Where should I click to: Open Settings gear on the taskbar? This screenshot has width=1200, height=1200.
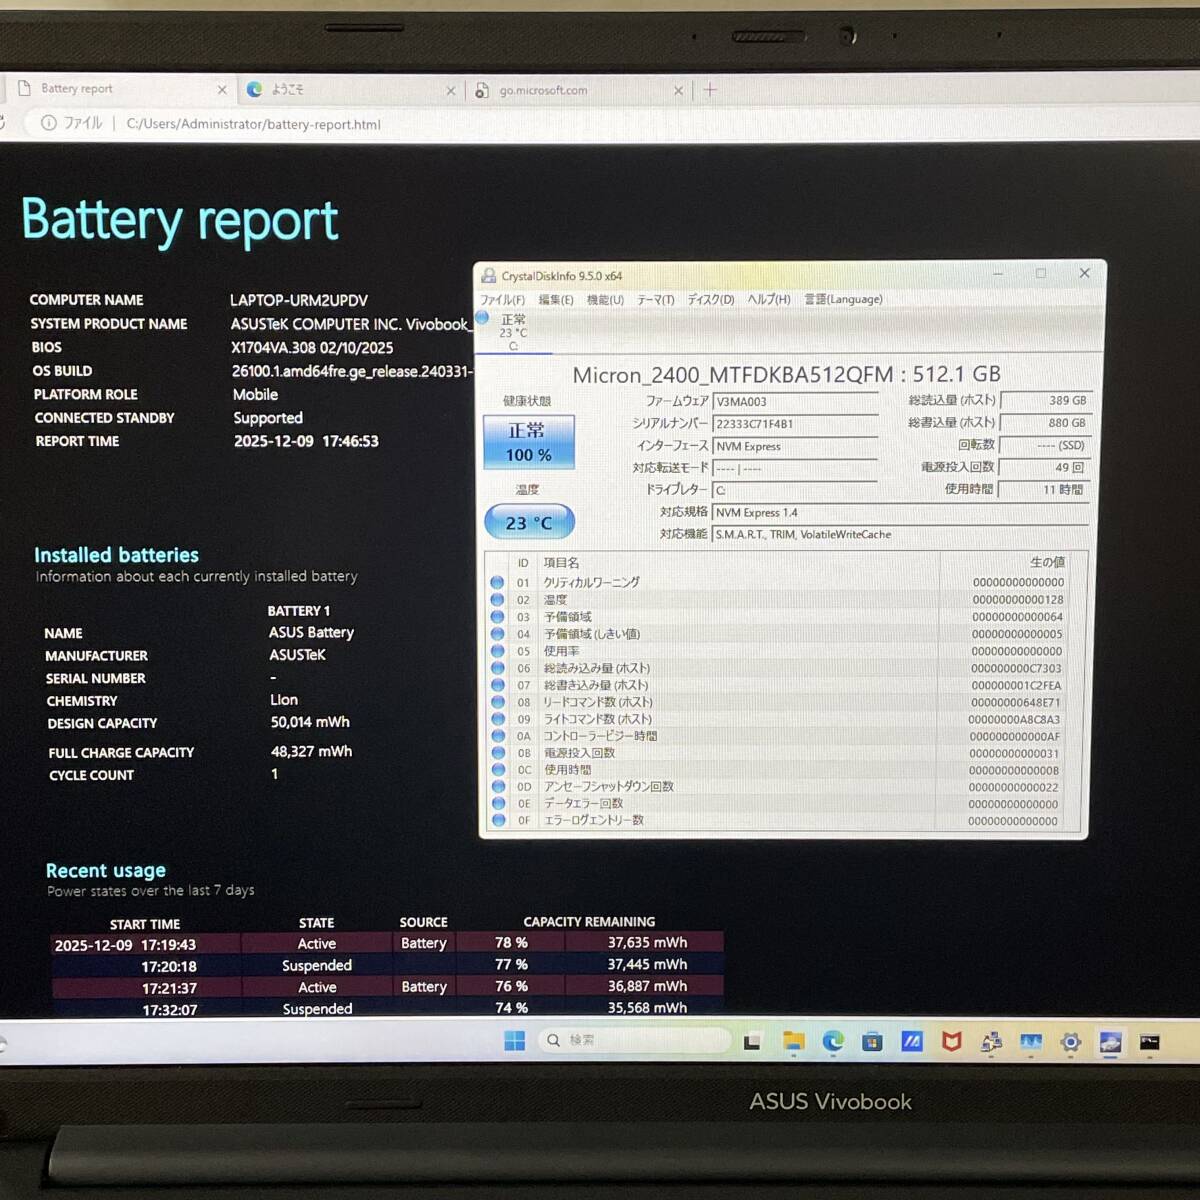point(1071,1042)
